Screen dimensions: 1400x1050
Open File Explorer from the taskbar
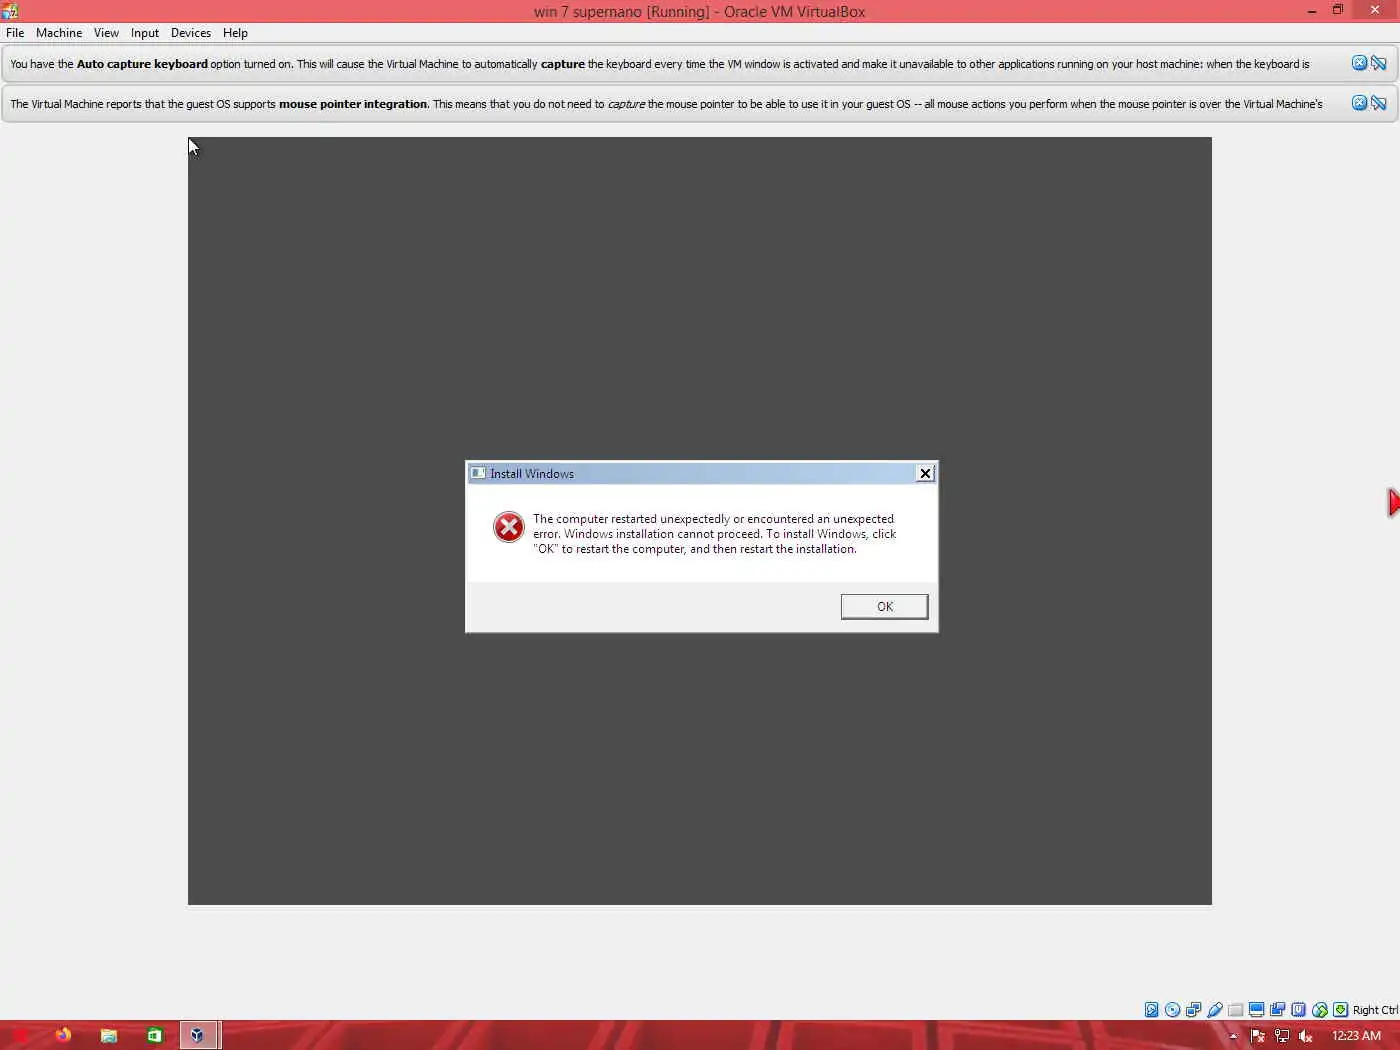click(x=109, y=1035)
